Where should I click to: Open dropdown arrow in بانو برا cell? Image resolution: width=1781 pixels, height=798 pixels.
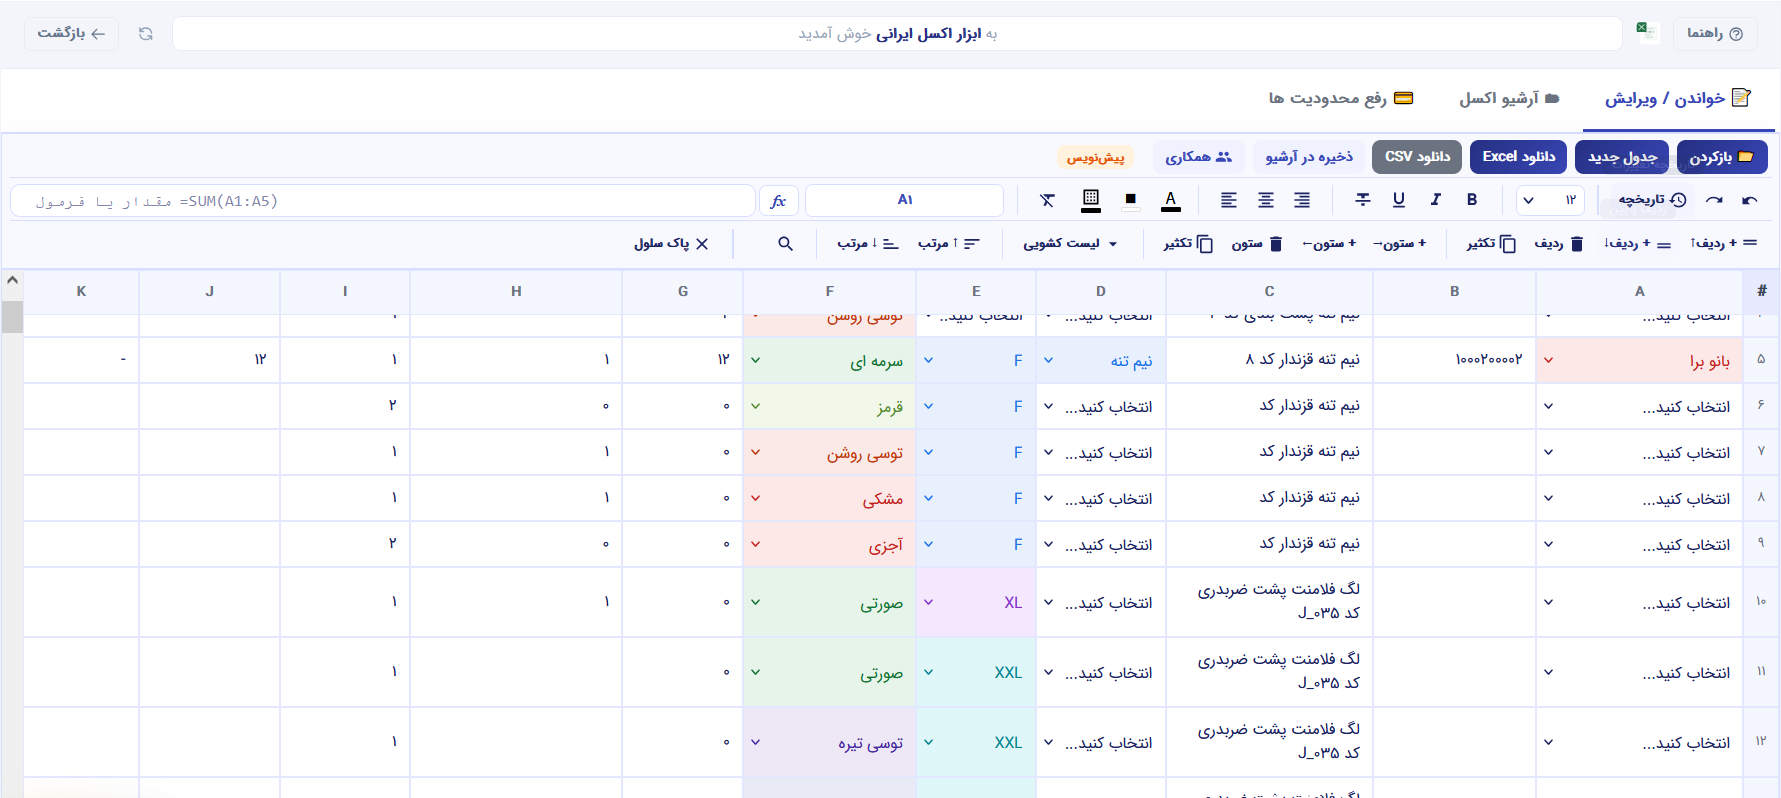[1548, 360]
